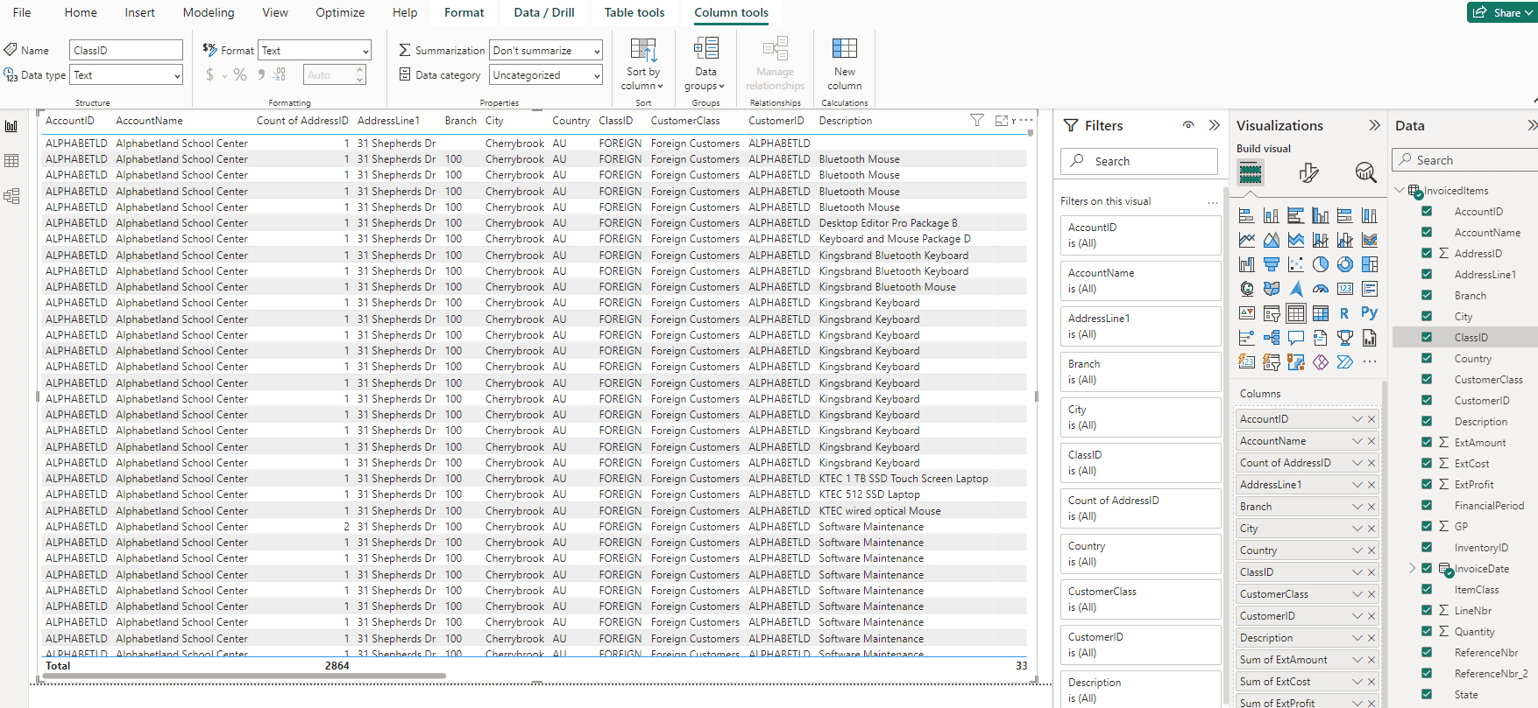Click the Search box in Data pane
The height and width of the screenshot is (708, 1538).
[x=1465, y=160]
